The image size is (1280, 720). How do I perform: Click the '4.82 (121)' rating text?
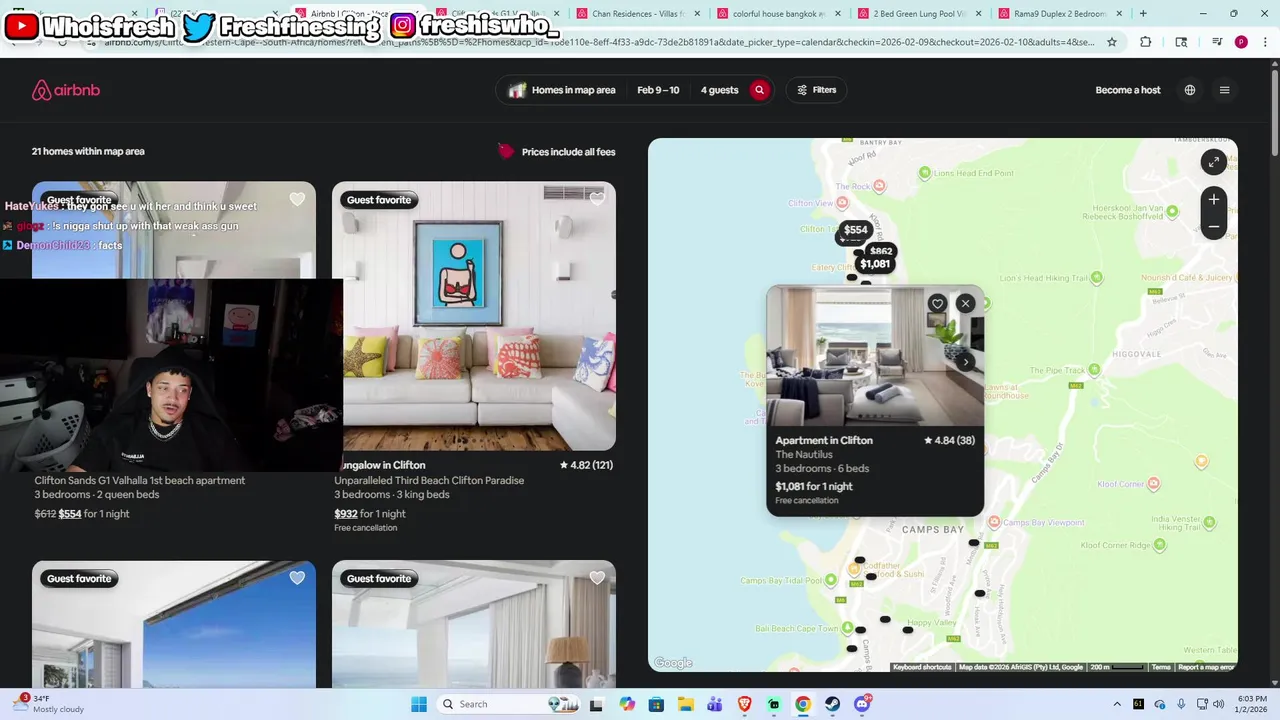[586, 465]
